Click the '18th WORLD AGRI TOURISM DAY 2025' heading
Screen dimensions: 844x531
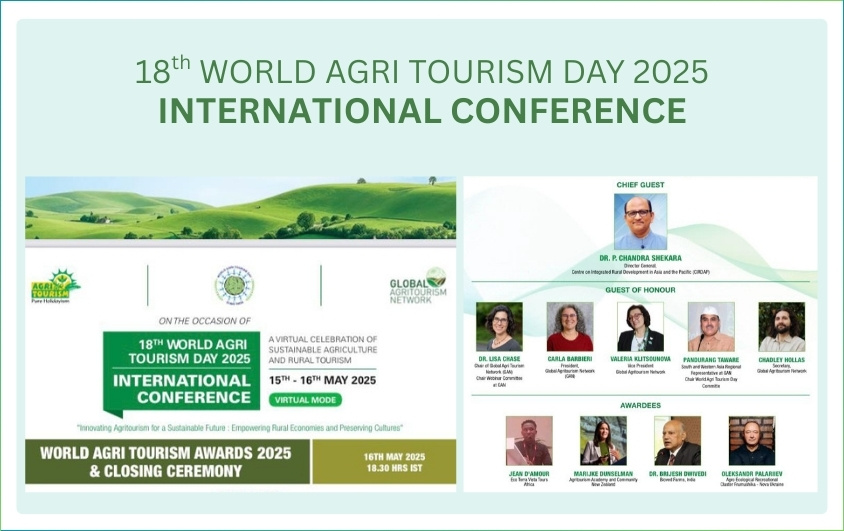pos(421,71)
